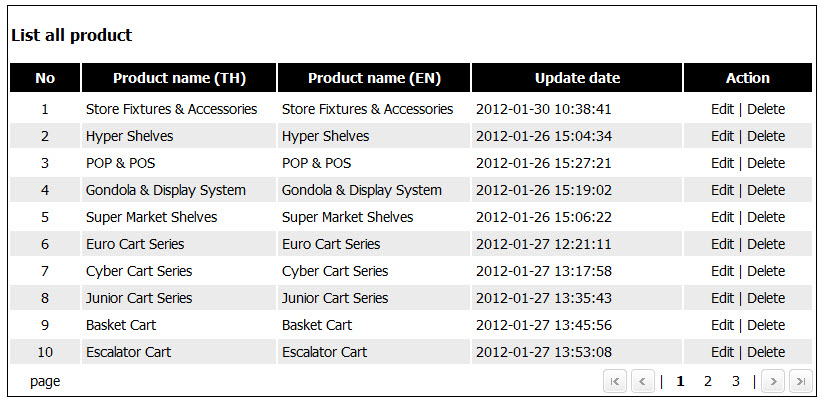Edit the Basket Cart product
This screenshot has width=823, height=406.
722,325
